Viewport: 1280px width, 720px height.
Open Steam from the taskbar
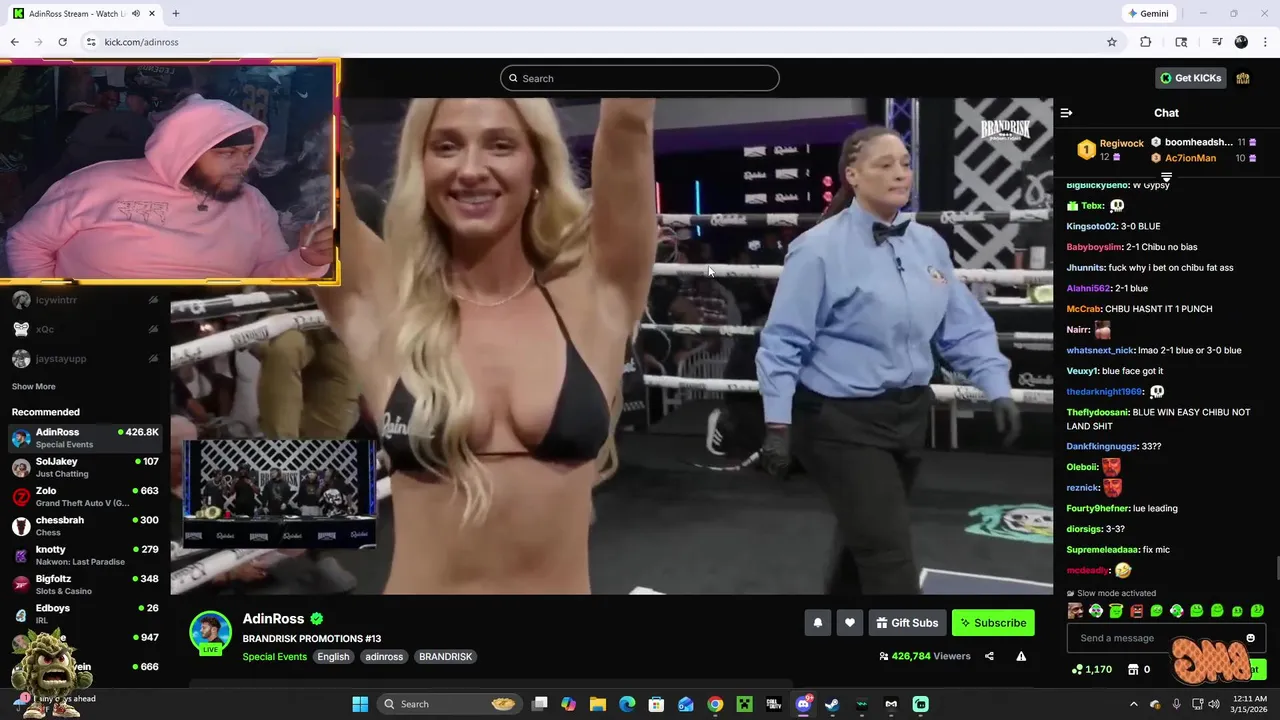coord(832,704)
